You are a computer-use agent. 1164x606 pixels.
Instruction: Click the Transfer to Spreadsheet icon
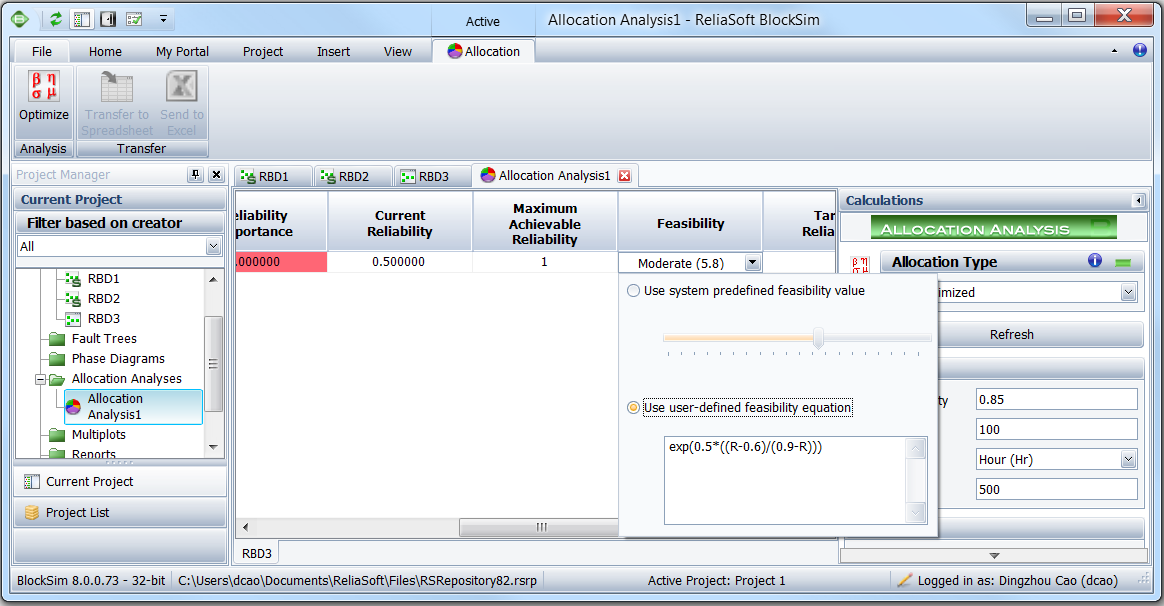117,87
